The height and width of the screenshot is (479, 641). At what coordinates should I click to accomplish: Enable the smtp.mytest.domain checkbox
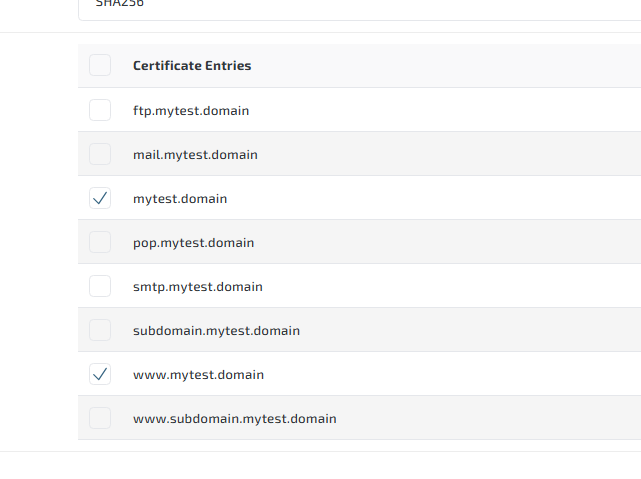(x=100, y=286)
